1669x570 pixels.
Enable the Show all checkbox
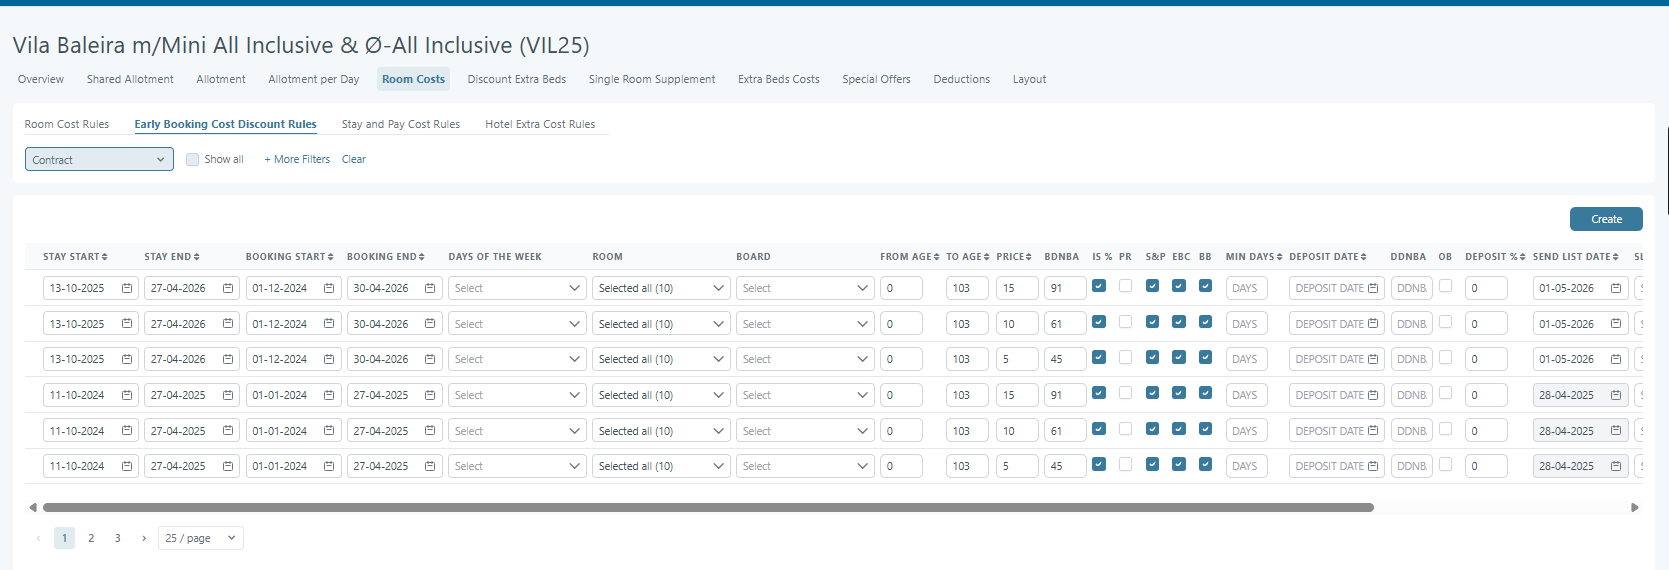pos(193,160)
